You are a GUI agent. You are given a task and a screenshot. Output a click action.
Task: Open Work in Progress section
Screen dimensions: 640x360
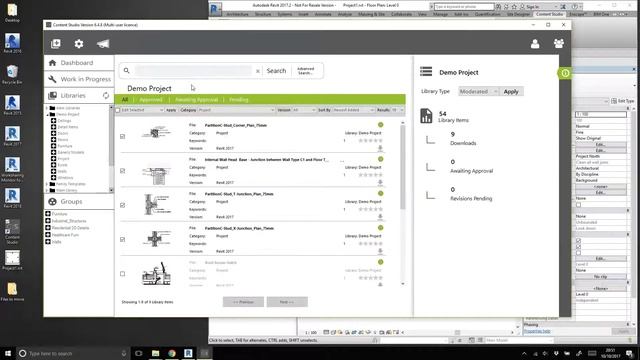pos(79,79)
